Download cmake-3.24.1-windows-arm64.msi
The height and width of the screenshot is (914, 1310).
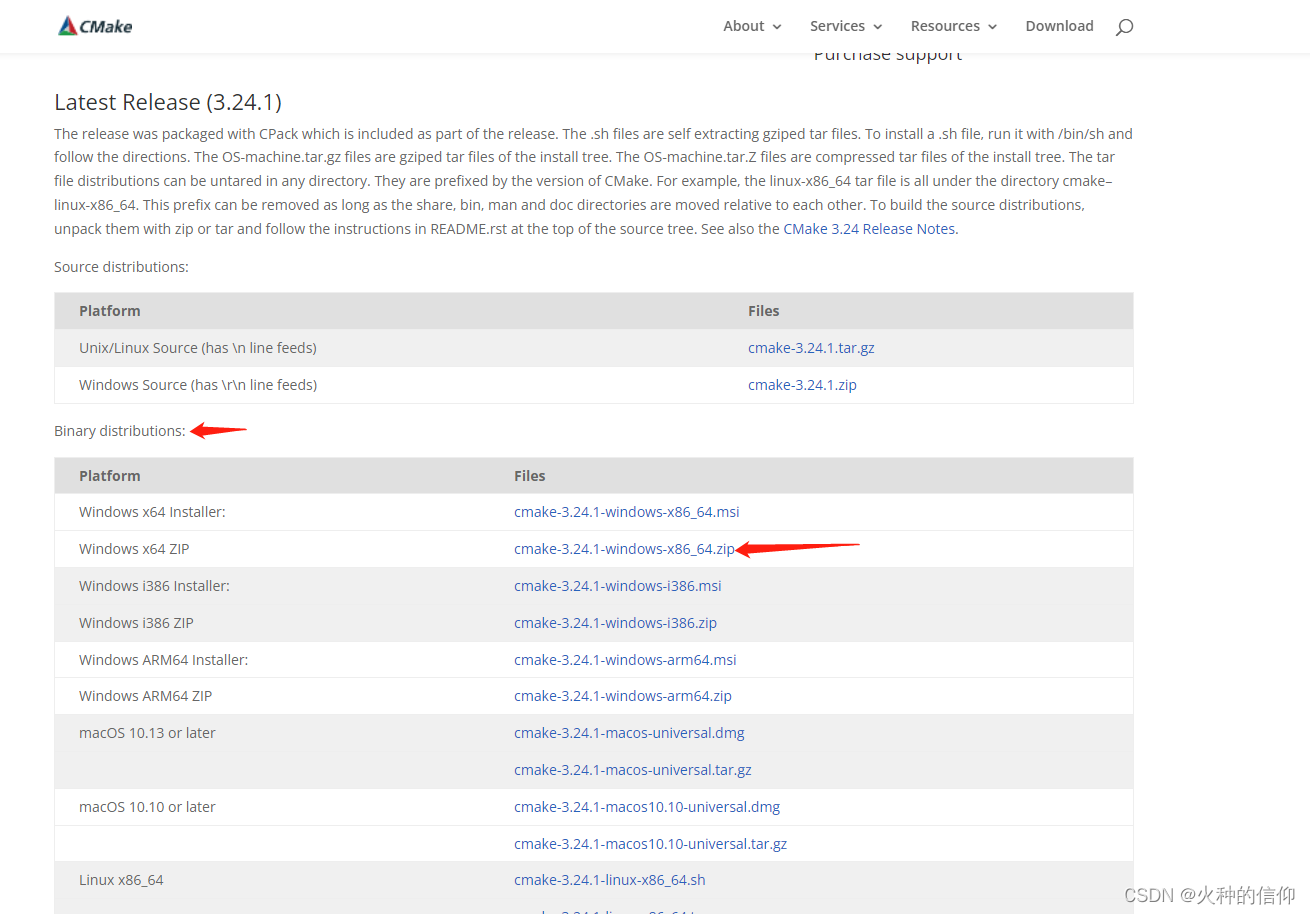tap(625, 660)
